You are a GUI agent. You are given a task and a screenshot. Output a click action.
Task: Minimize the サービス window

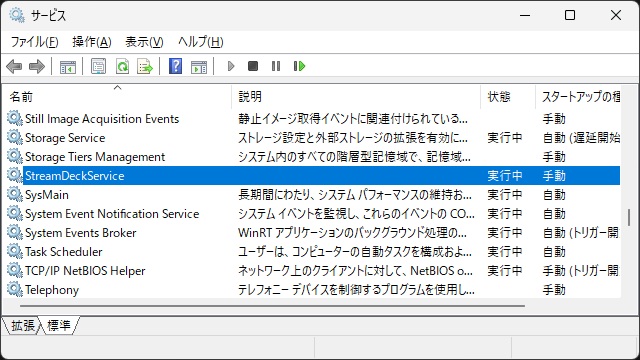tap(525, 16)
